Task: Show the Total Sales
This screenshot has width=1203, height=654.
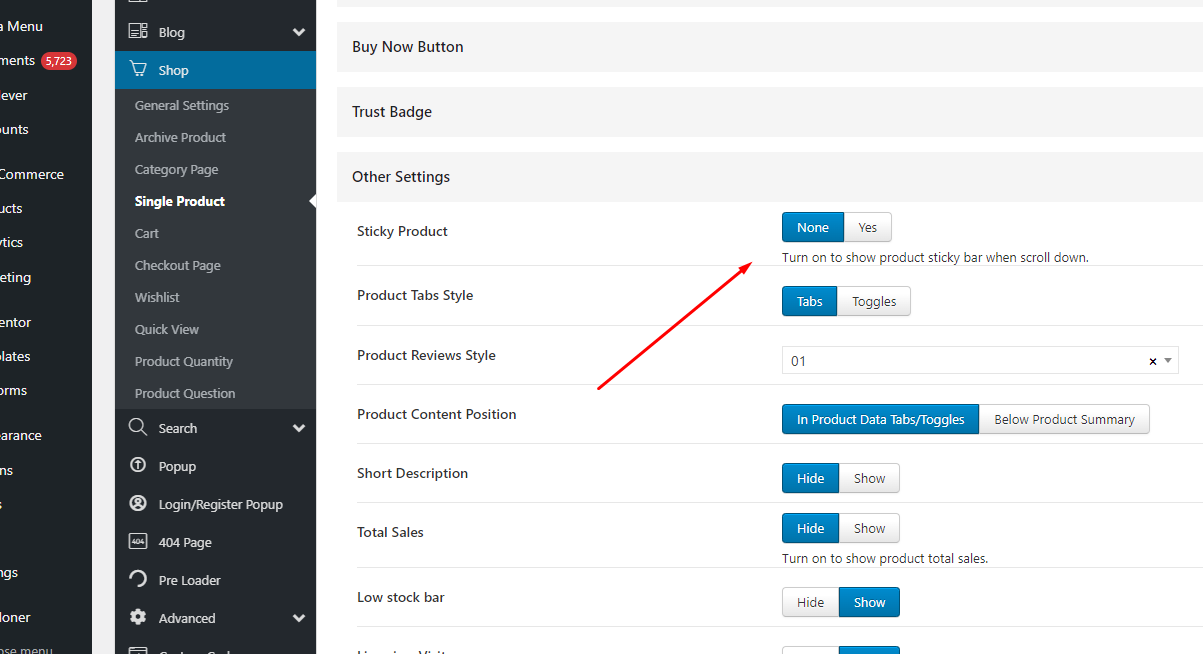Action: point(869,528)
